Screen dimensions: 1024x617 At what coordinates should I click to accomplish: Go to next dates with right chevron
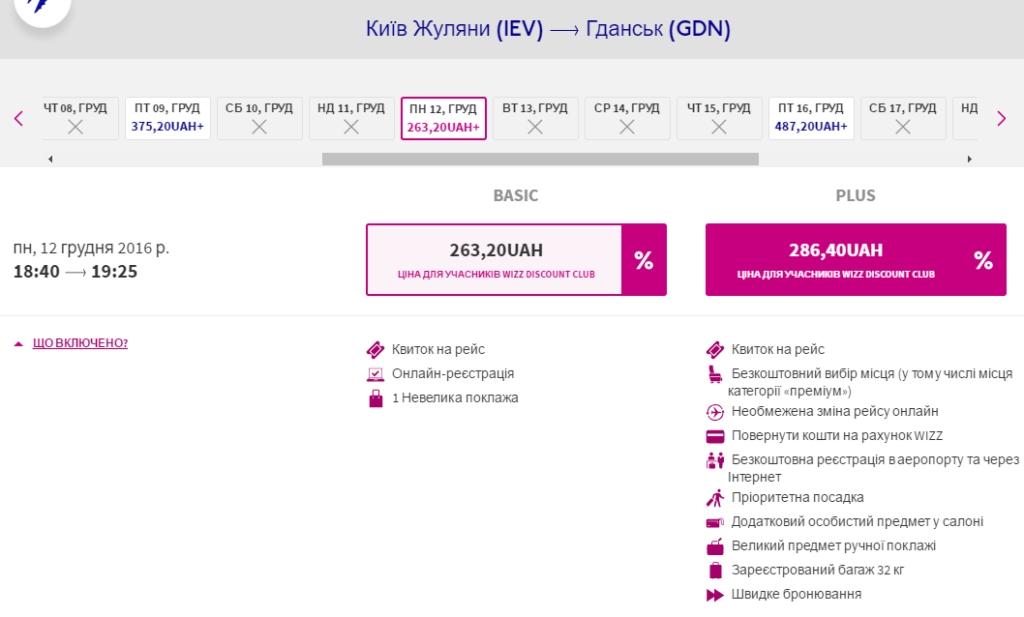[1001, 119]
